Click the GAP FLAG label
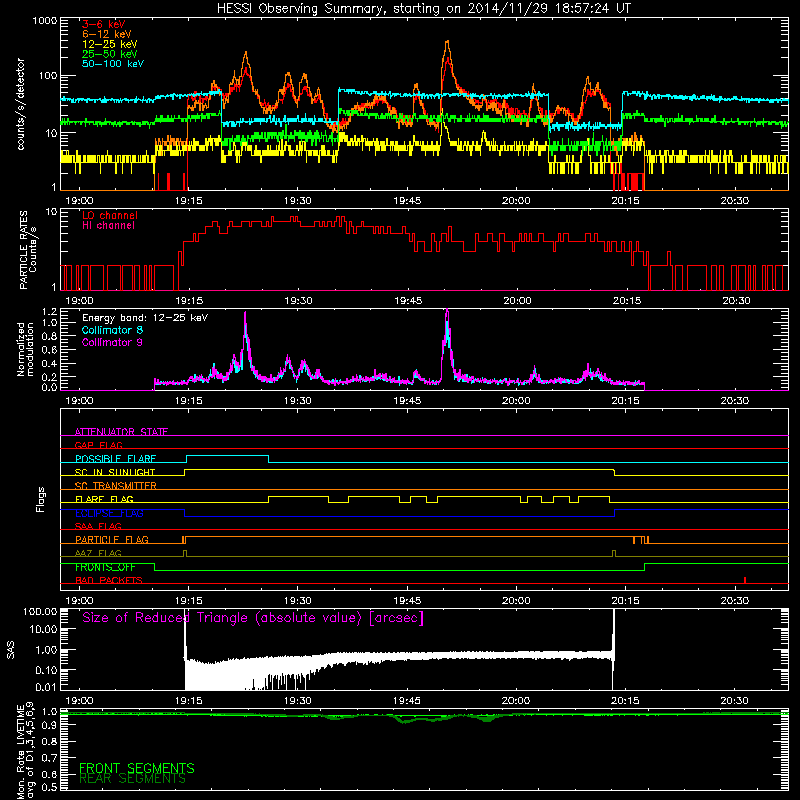This screenshot has height=800, width=800. (98, 445)
